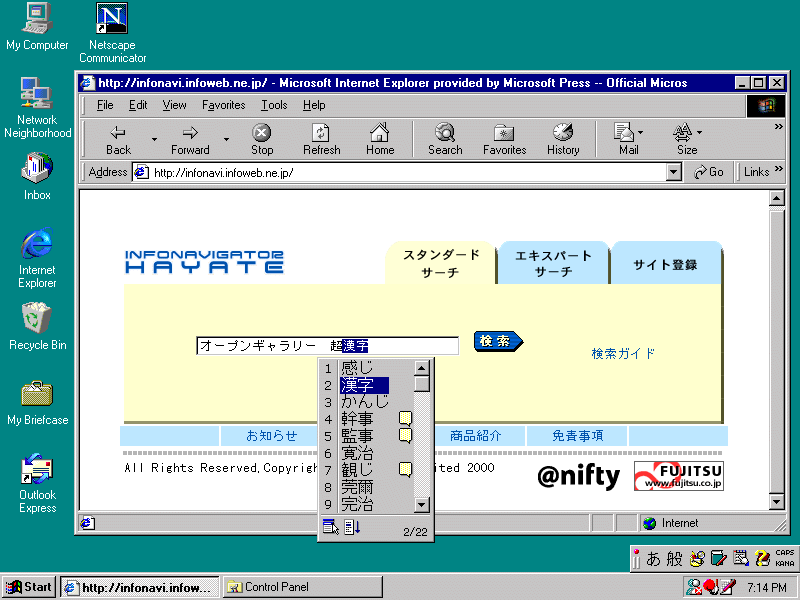Click the comment bubble icon beside 監事
The height and width of the screenshot is (600, 800).
pos(406,436)
